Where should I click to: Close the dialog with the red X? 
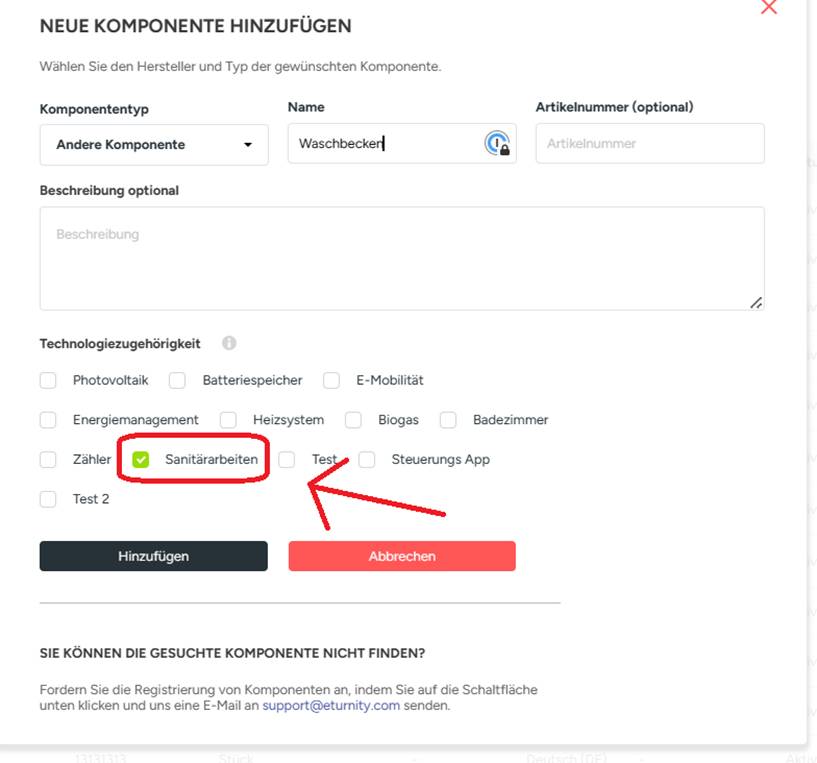[x=769, y=7]
